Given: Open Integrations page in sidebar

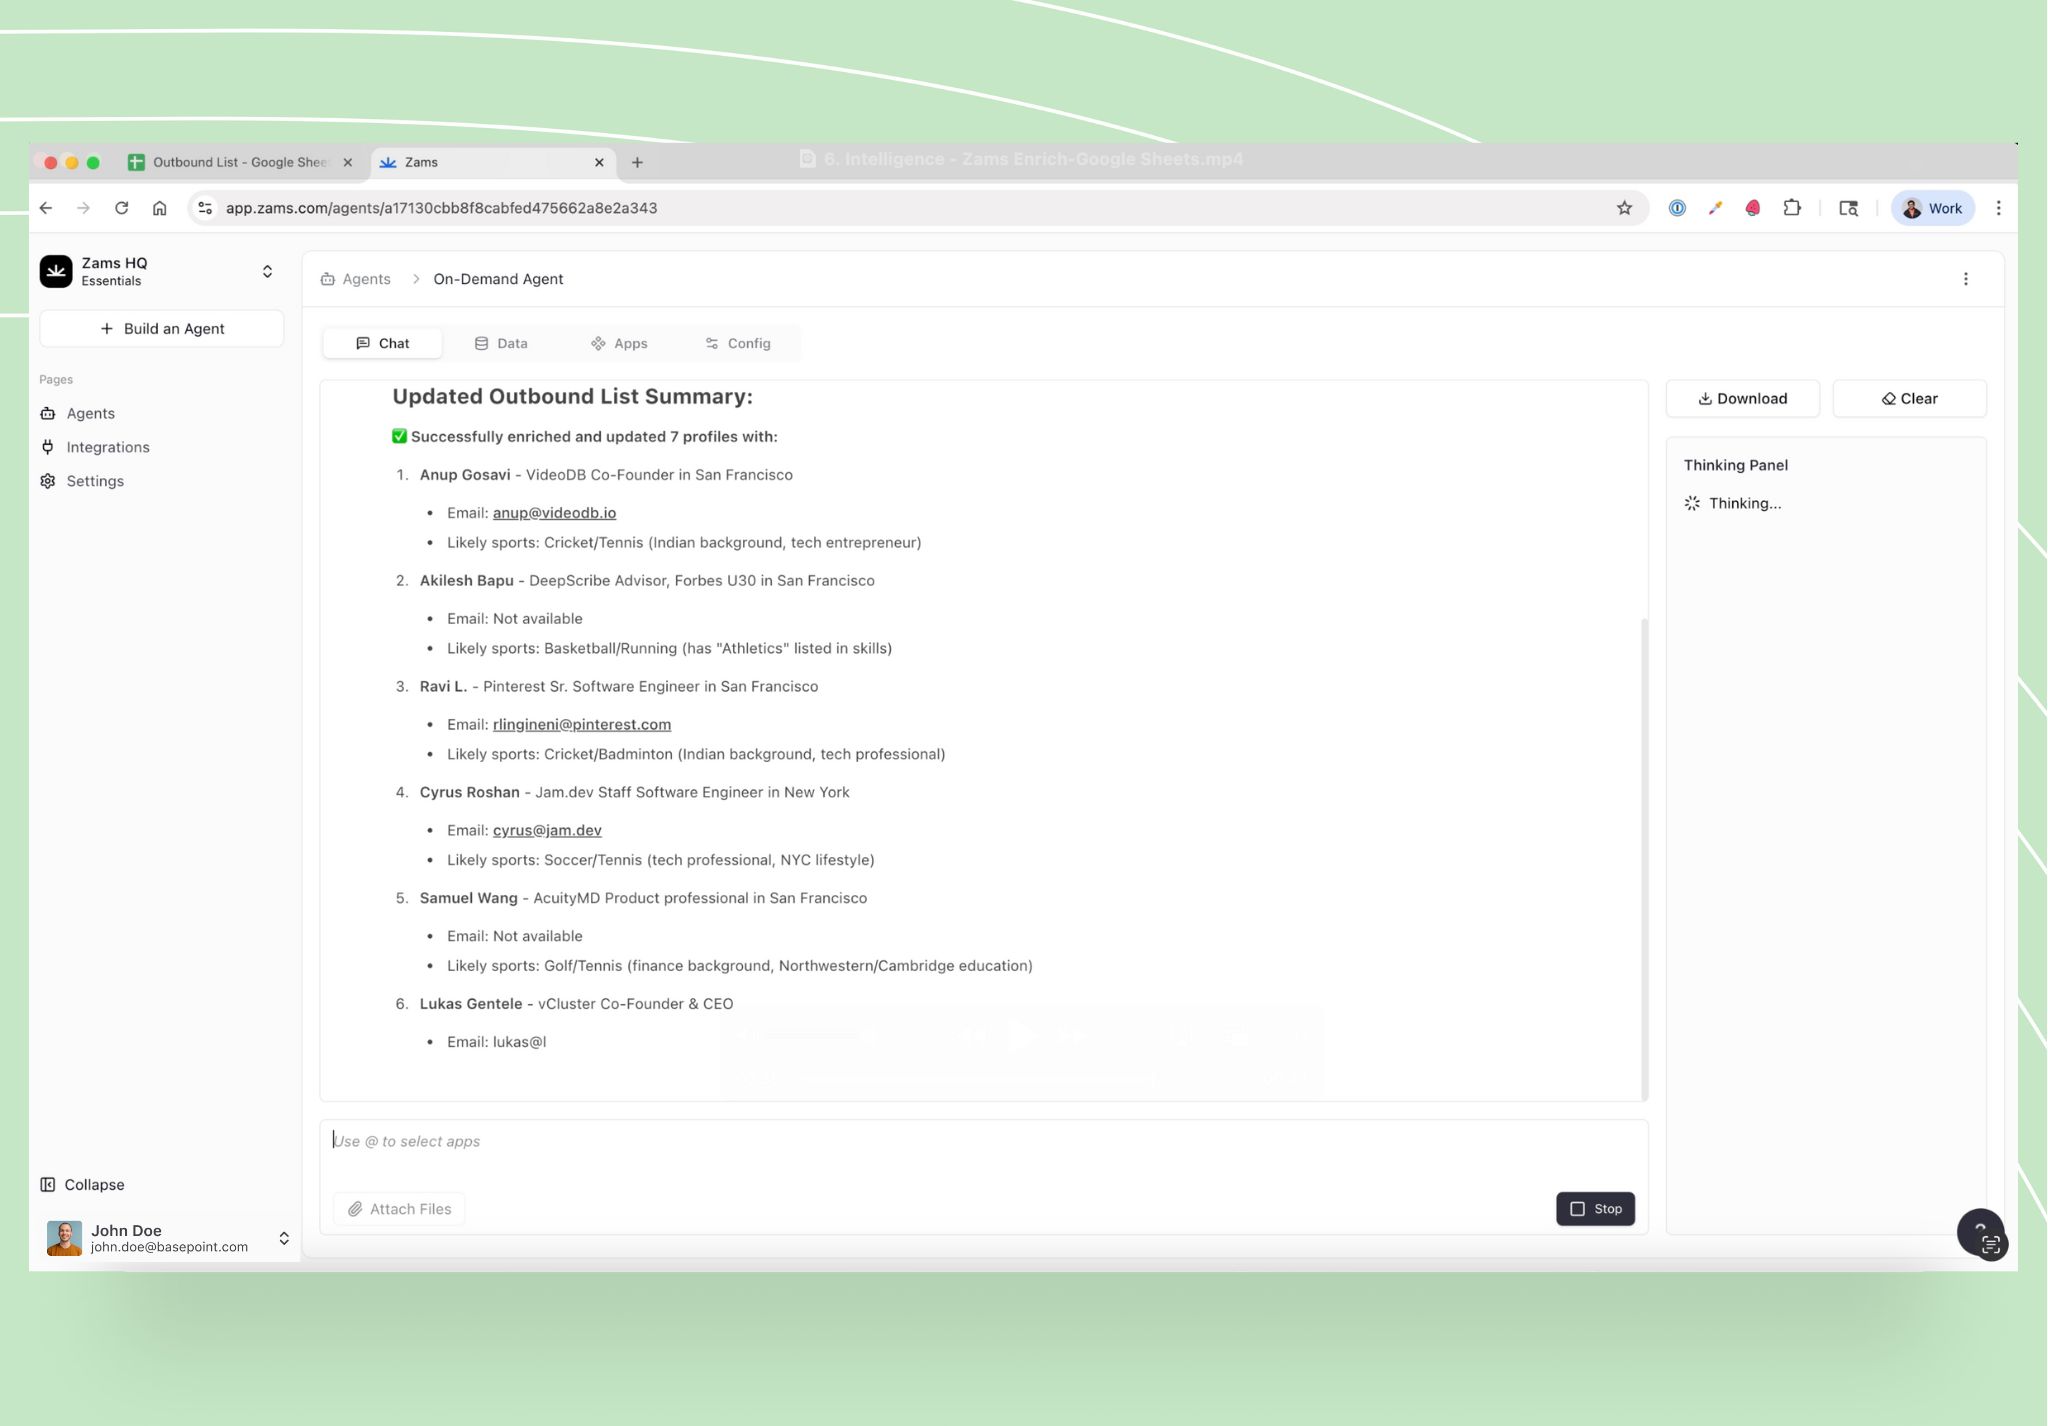Looking at the screenshot, I should tap(107, 447).
